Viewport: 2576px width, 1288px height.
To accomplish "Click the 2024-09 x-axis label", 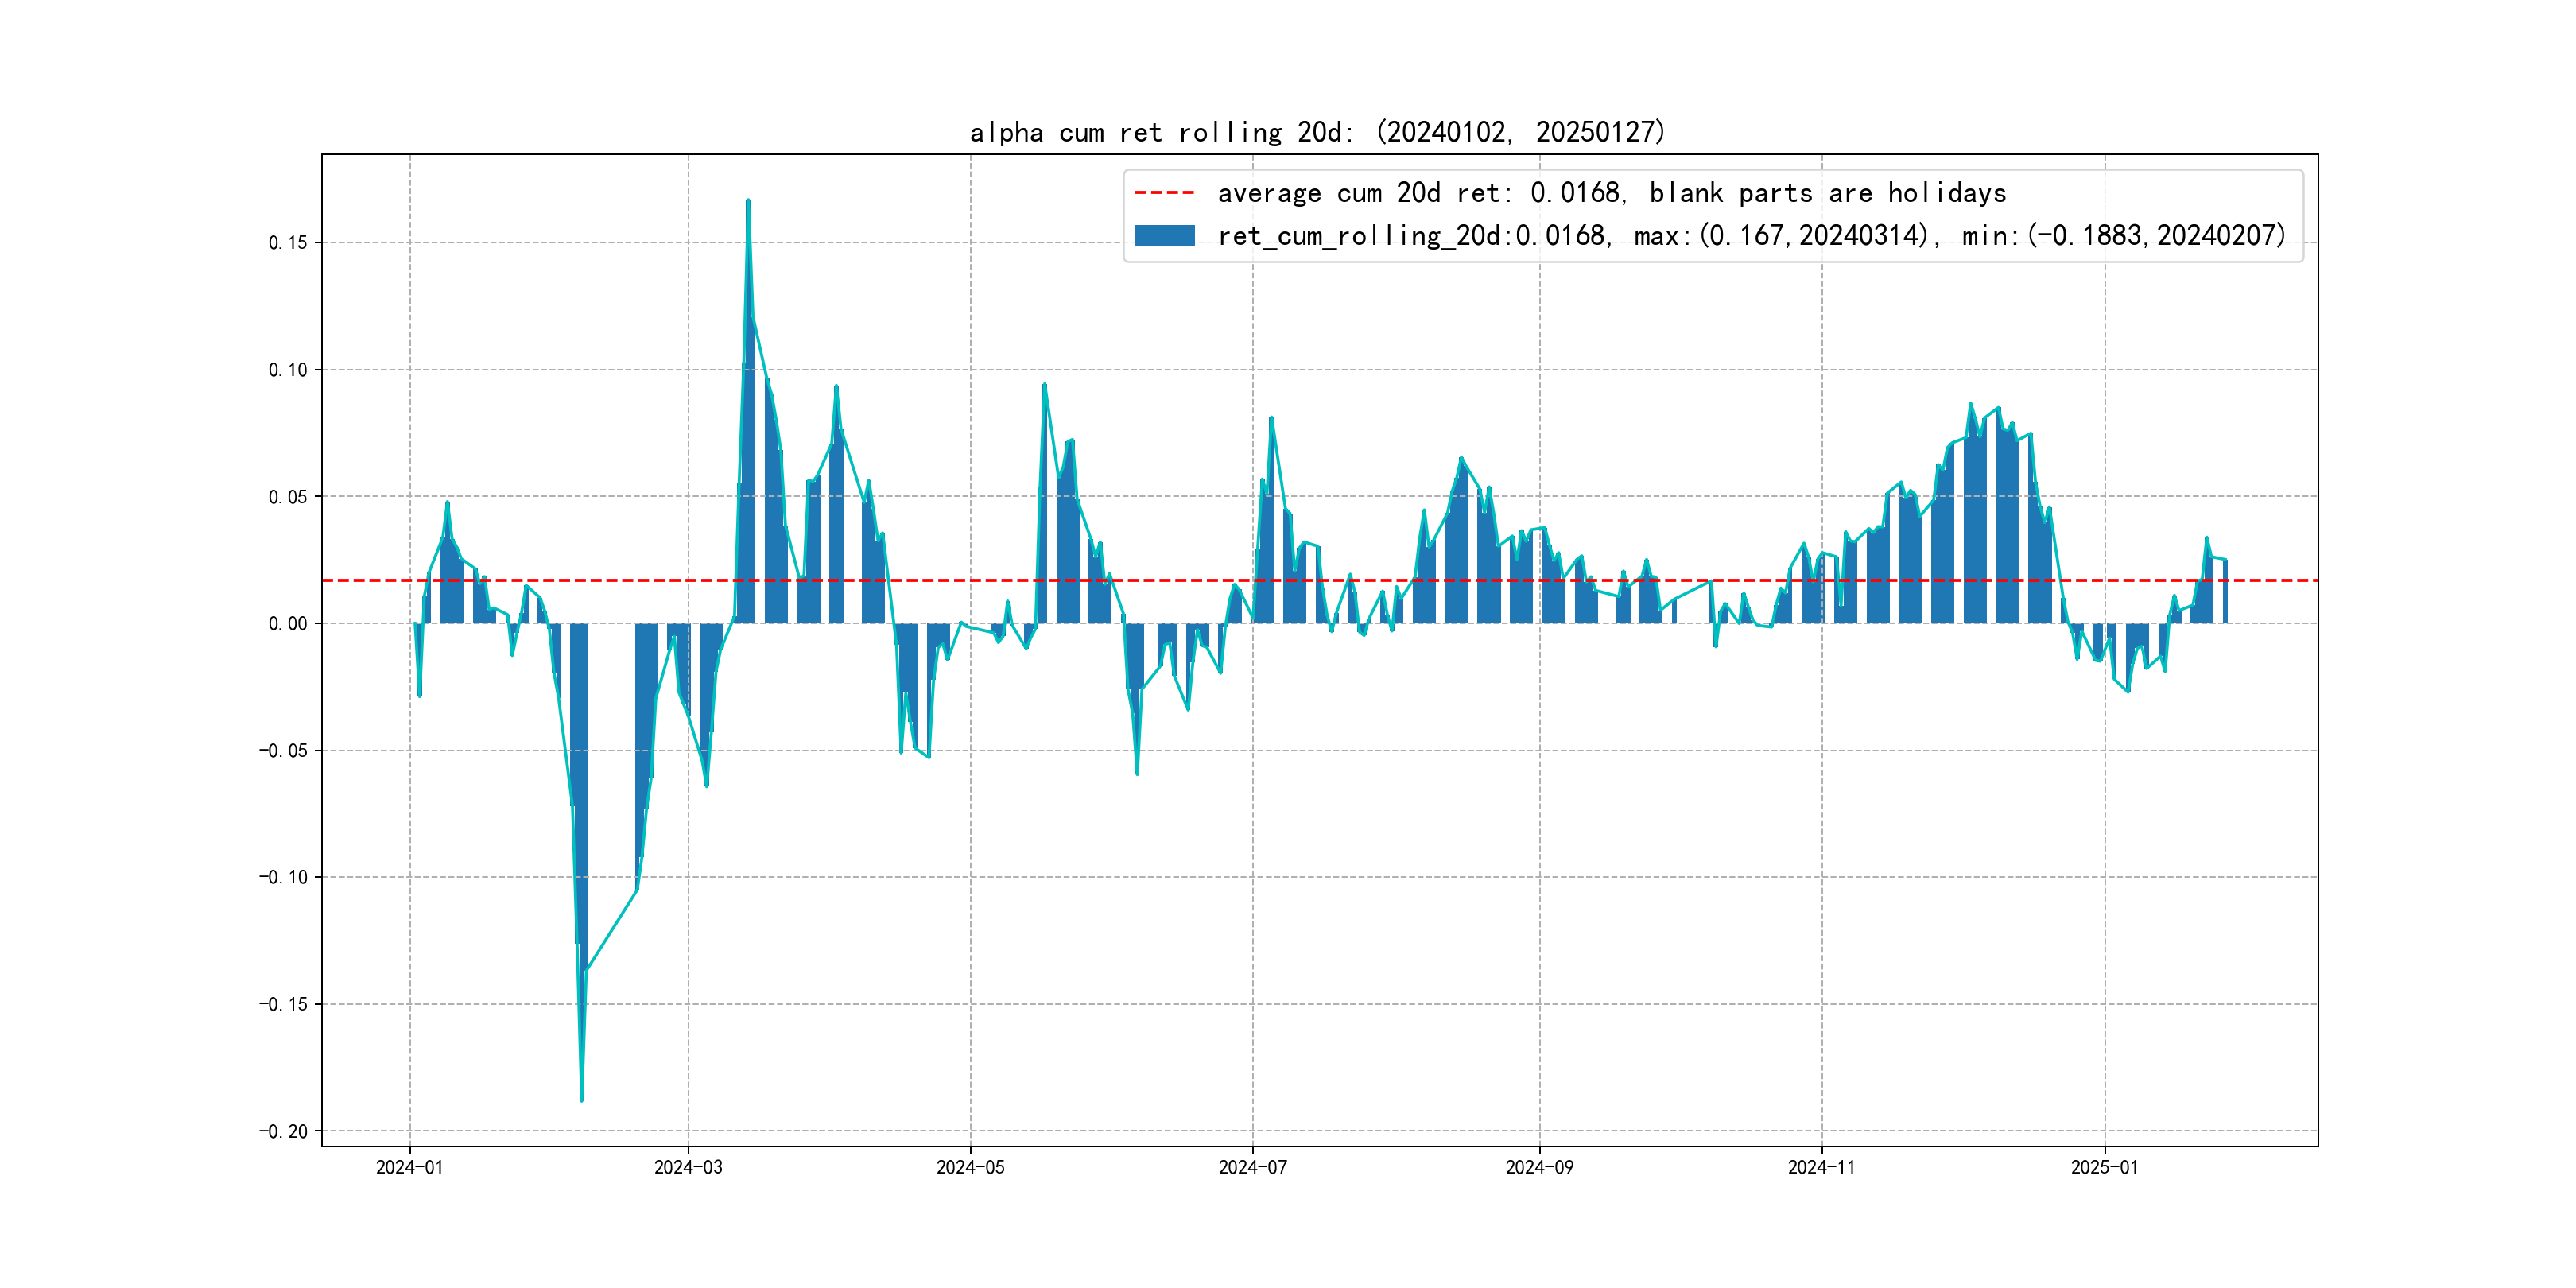I will coord(1539,1167).
